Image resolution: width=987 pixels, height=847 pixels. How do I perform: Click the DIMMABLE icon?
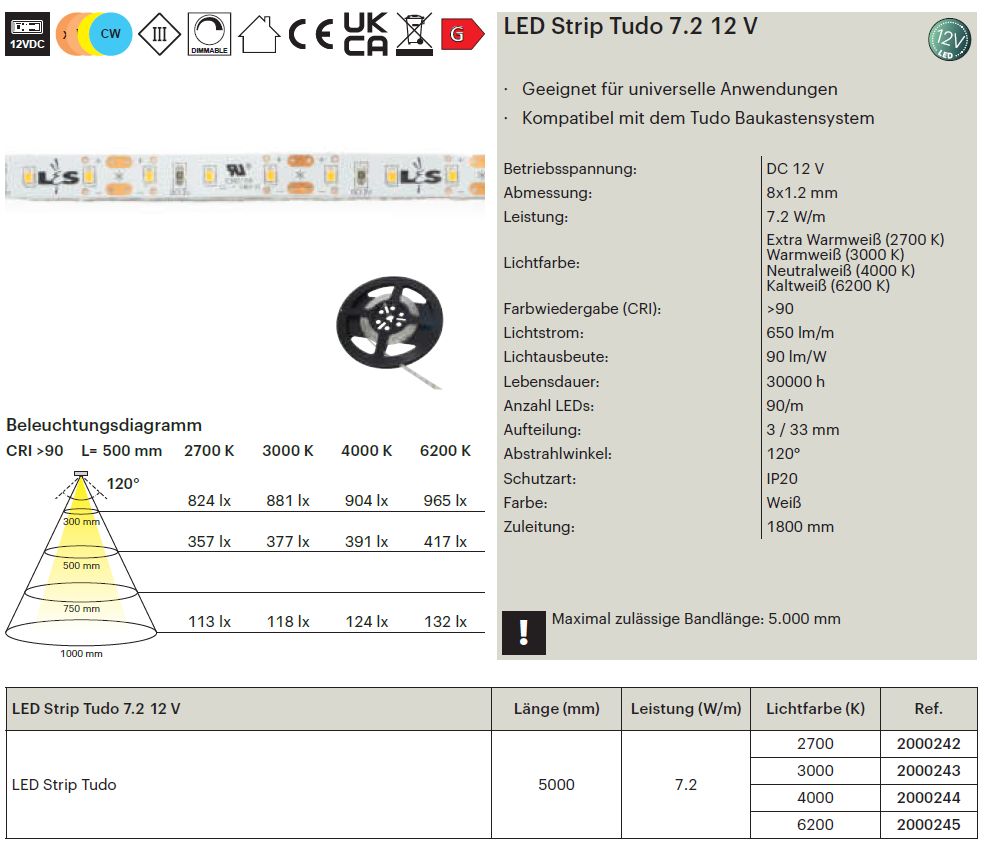(x=209, y=34)
